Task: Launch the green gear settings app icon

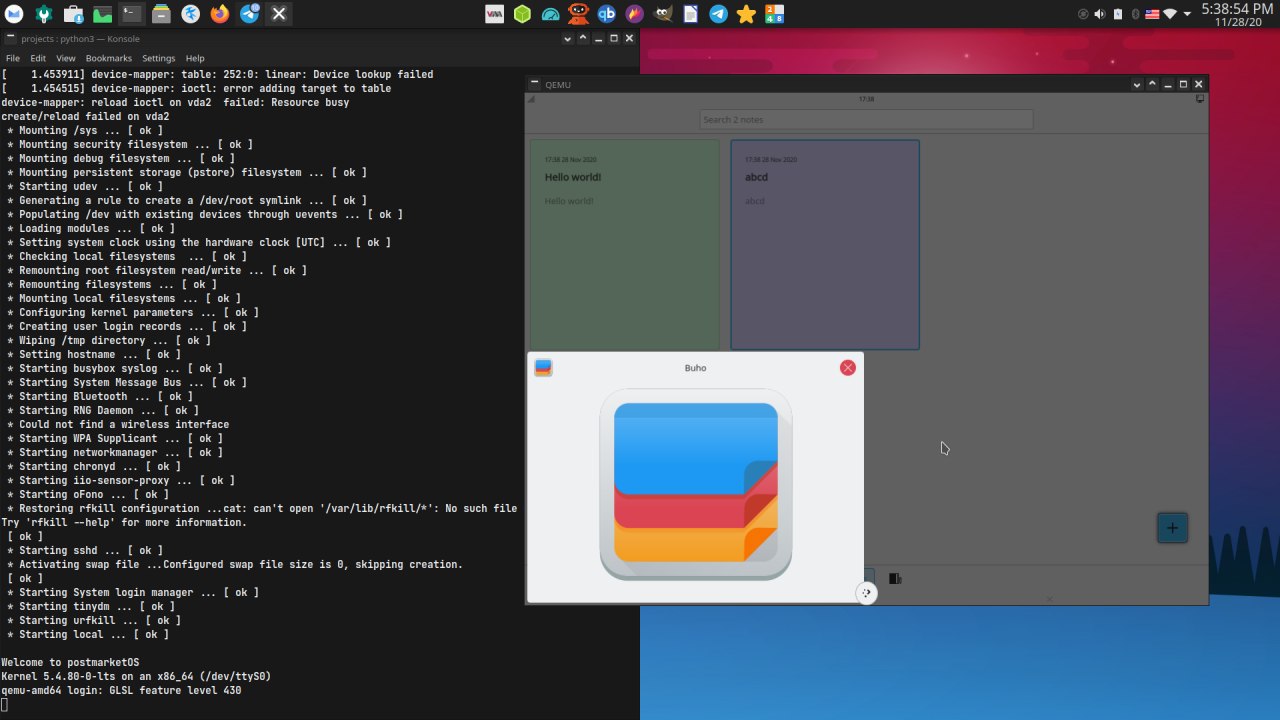Action: [43, 14]
